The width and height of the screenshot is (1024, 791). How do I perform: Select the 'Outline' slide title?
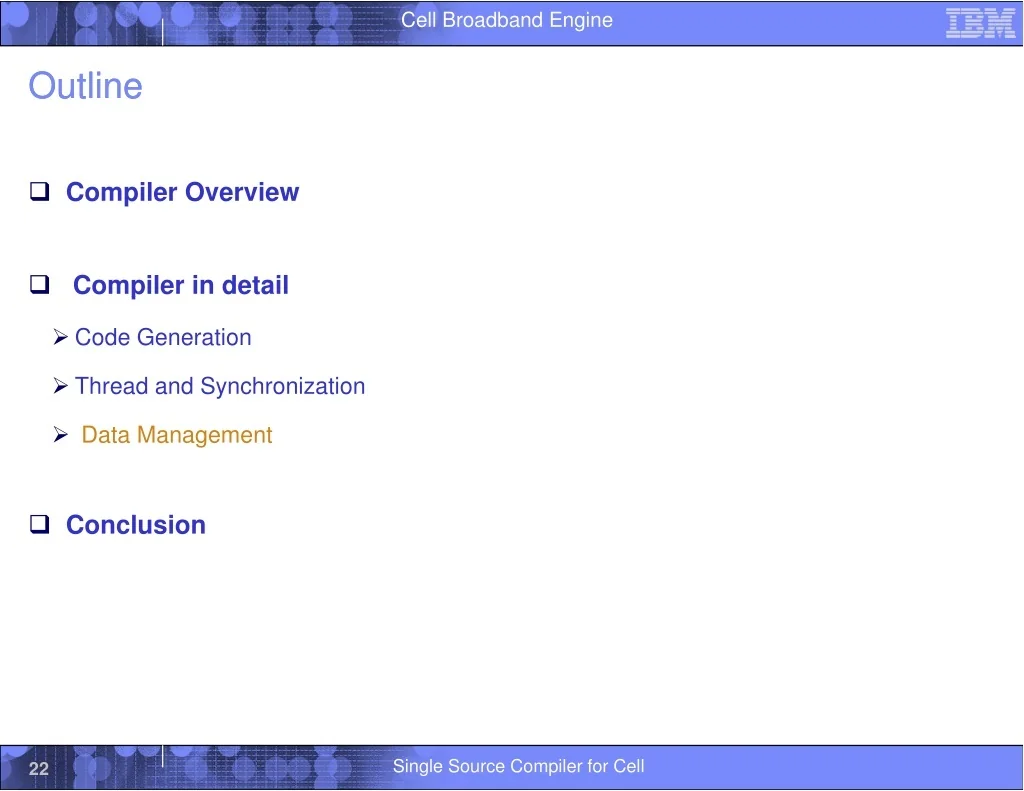(86, 86)
